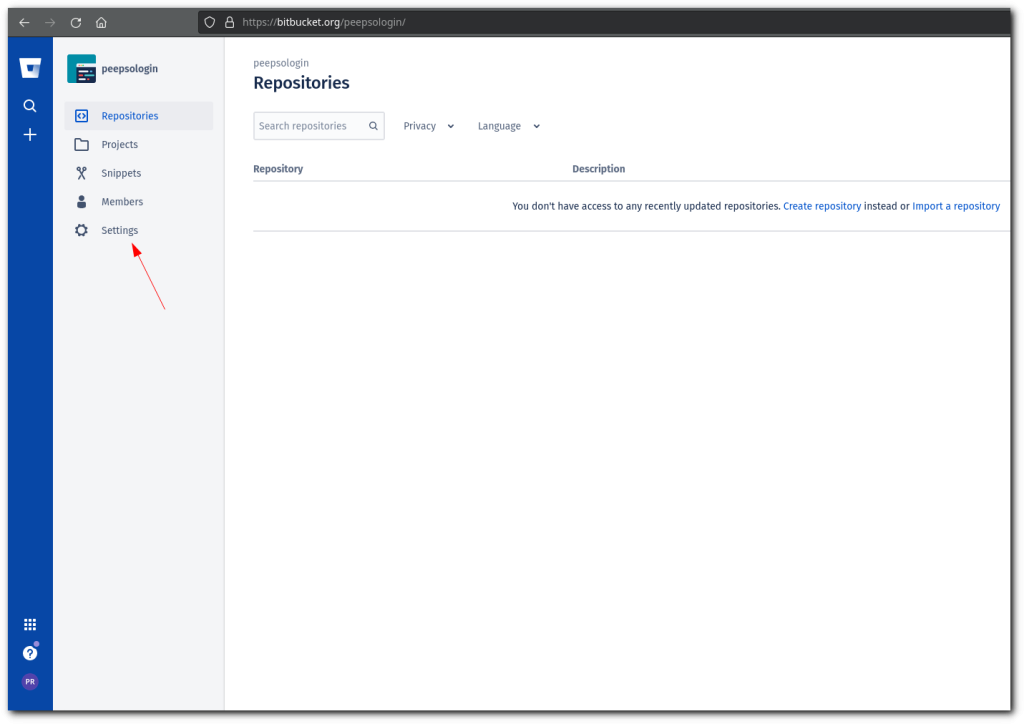The height and width of the screenshot is (724, 1024).
Task: Select the Snippets sidebar icon
Action: coord(80,172)
